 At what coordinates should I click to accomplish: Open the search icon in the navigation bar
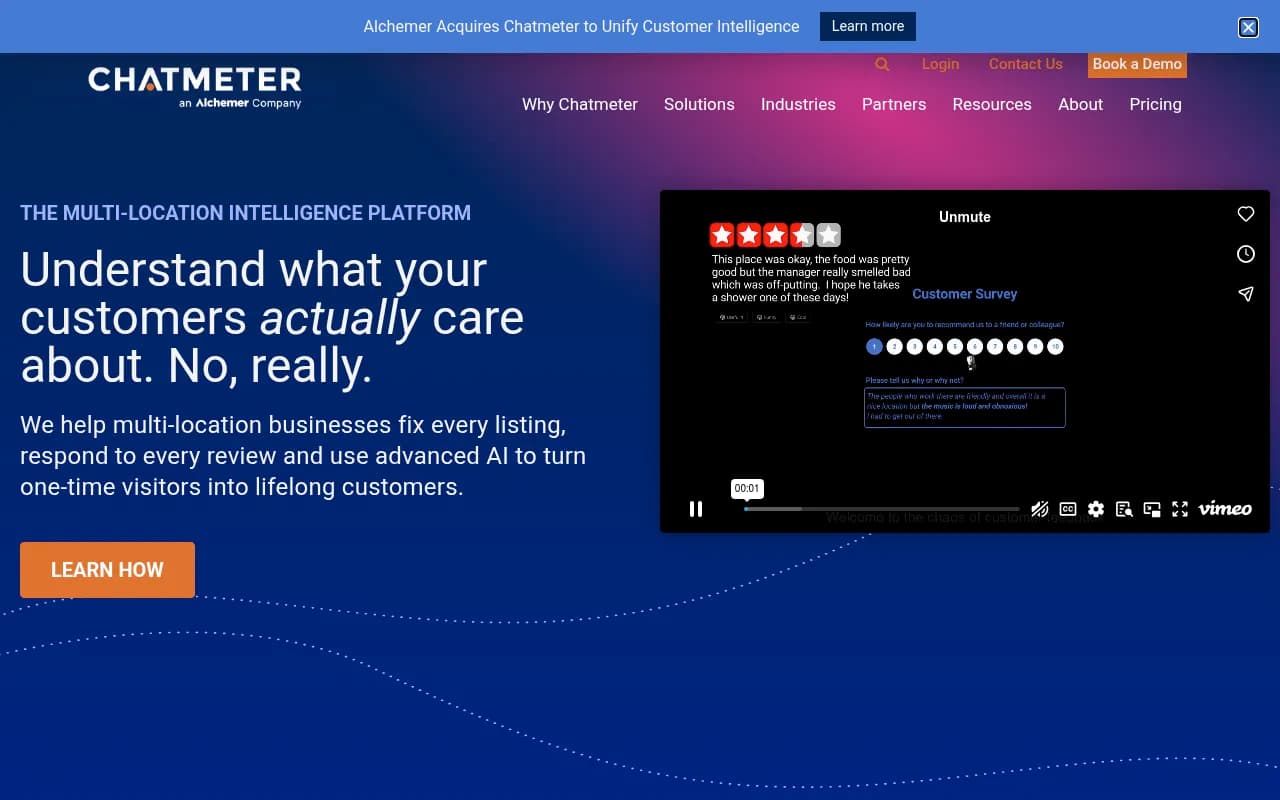pos(882,64)
